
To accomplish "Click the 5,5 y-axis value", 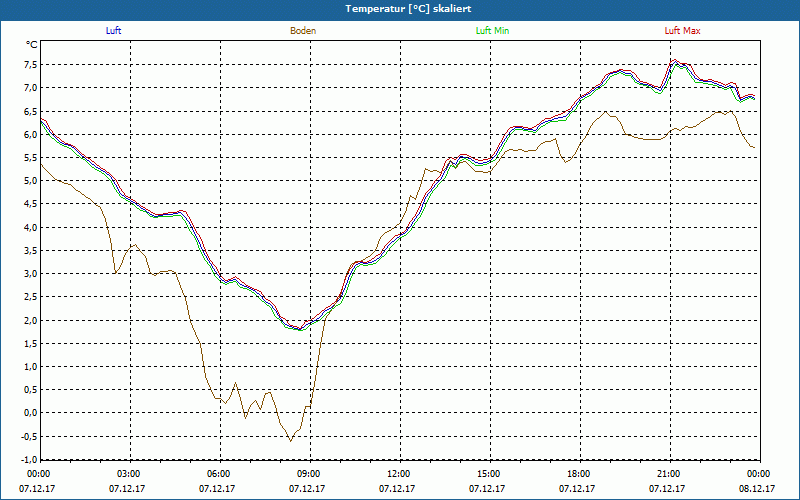I will pyautogui.click(x=30, y=158).
